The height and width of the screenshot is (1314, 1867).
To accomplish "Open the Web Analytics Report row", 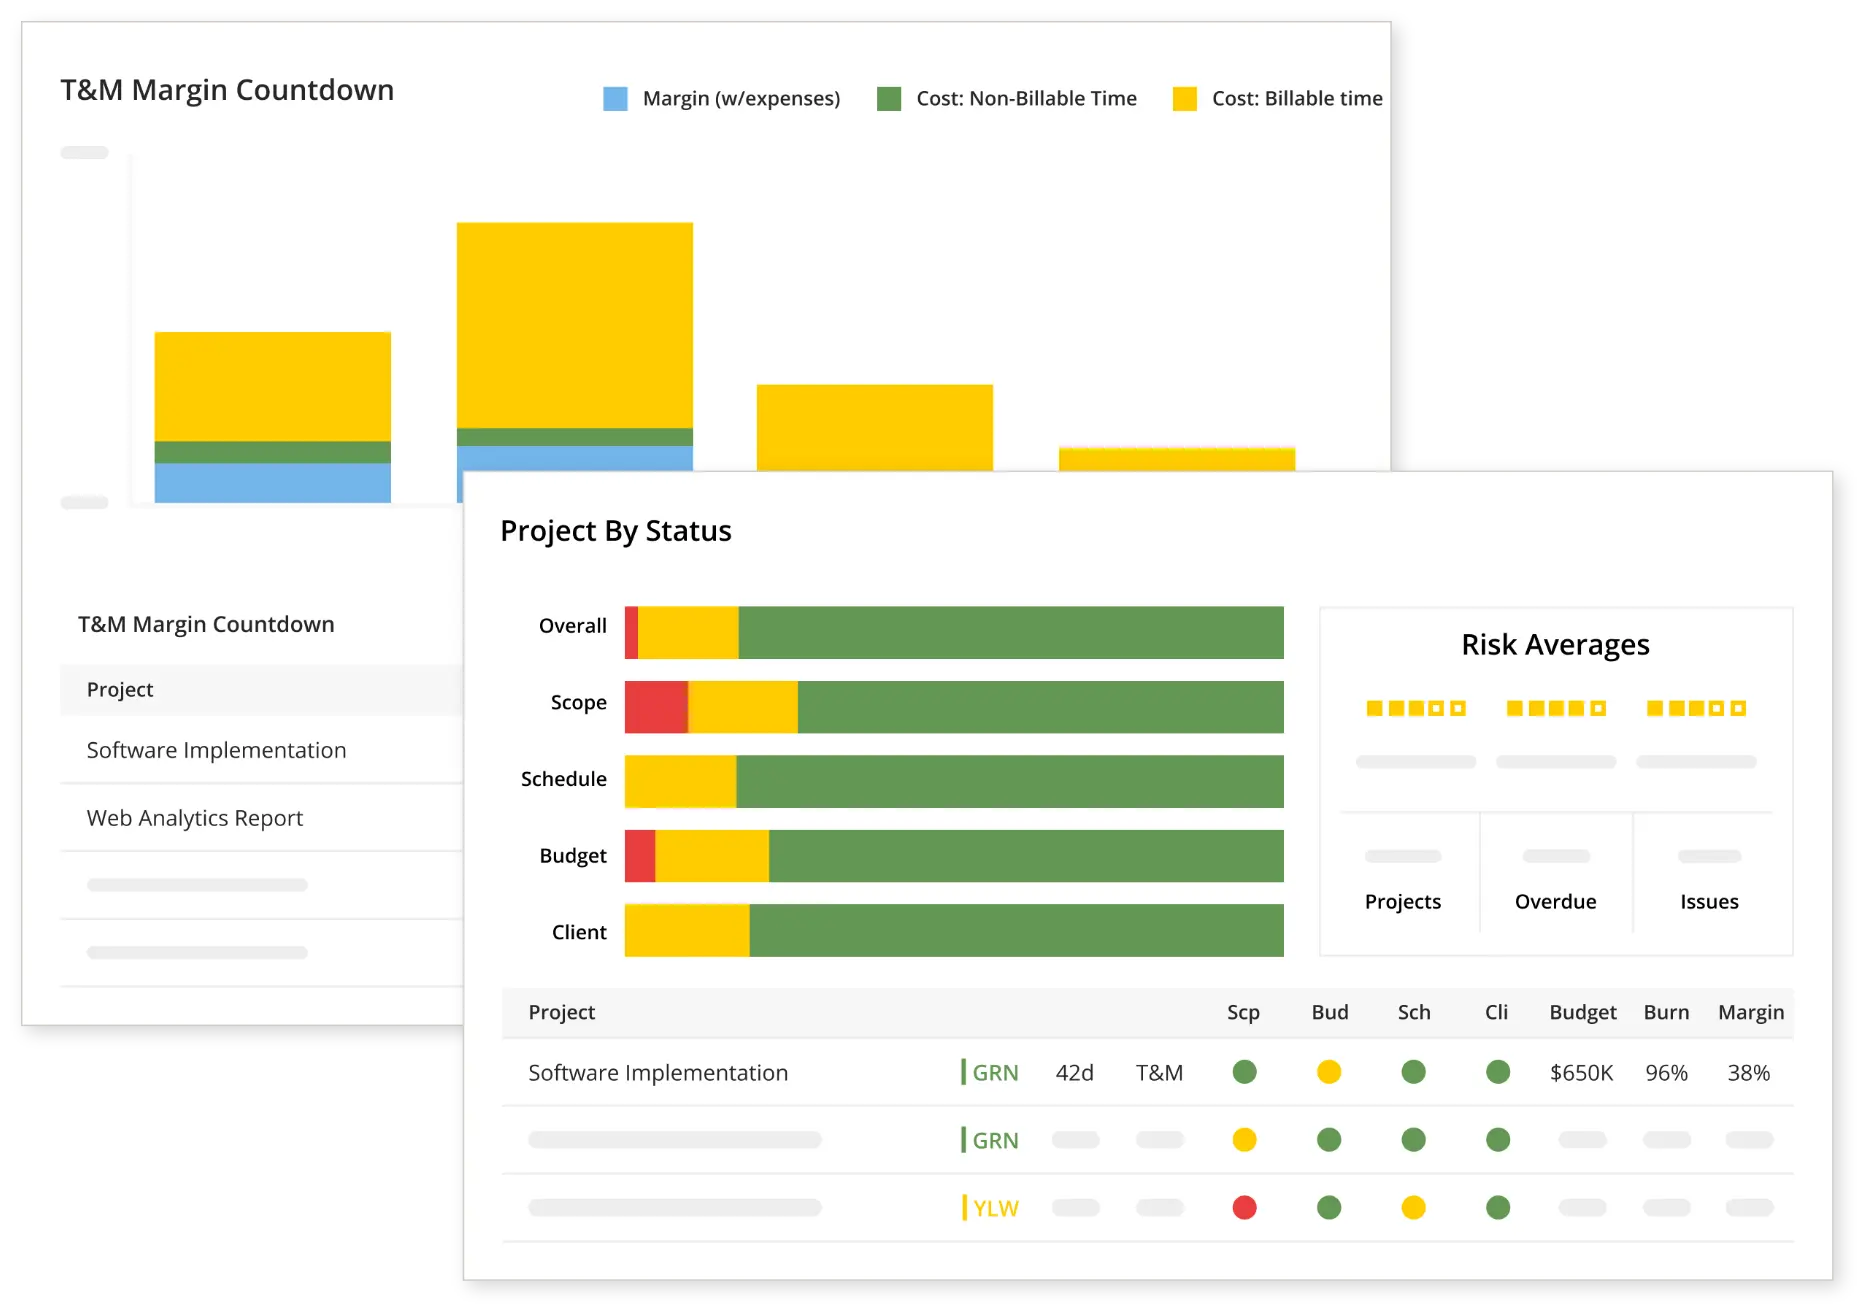I will [262, 818].
